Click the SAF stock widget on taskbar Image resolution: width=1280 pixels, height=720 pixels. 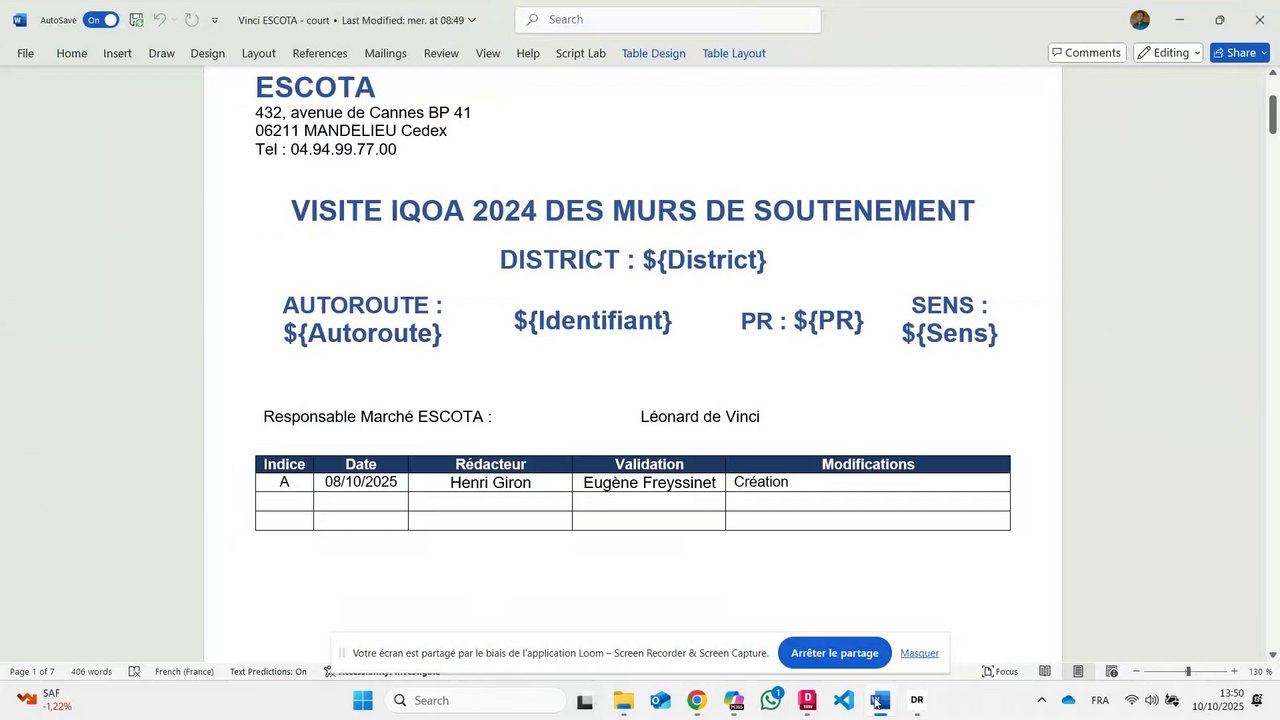[42, 700]
